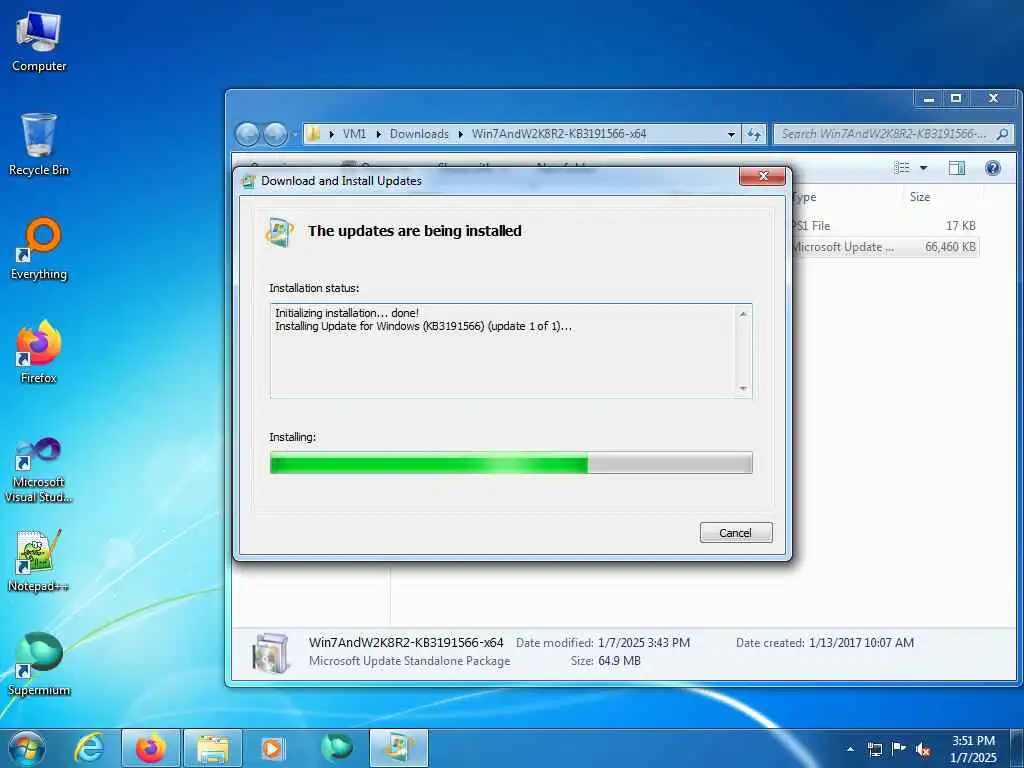1024x768 pixels.
Task: Click the package icon in details pane
Action: click(270, 652)
